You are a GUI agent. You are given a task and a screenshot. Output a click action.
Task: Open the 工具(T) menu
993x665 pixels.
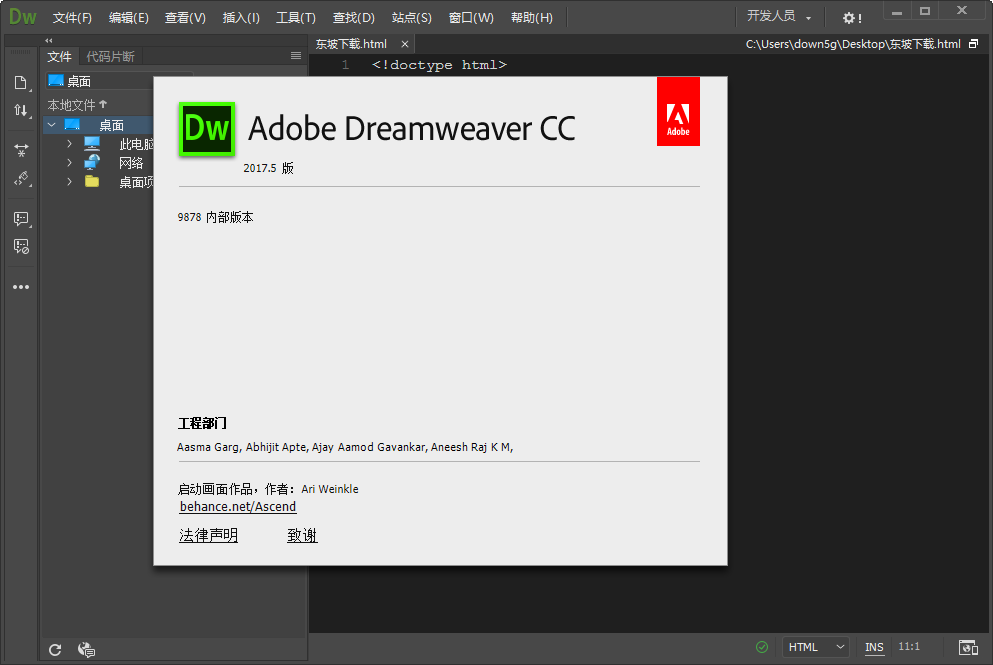pyautogui.click(x=296, y=18)
